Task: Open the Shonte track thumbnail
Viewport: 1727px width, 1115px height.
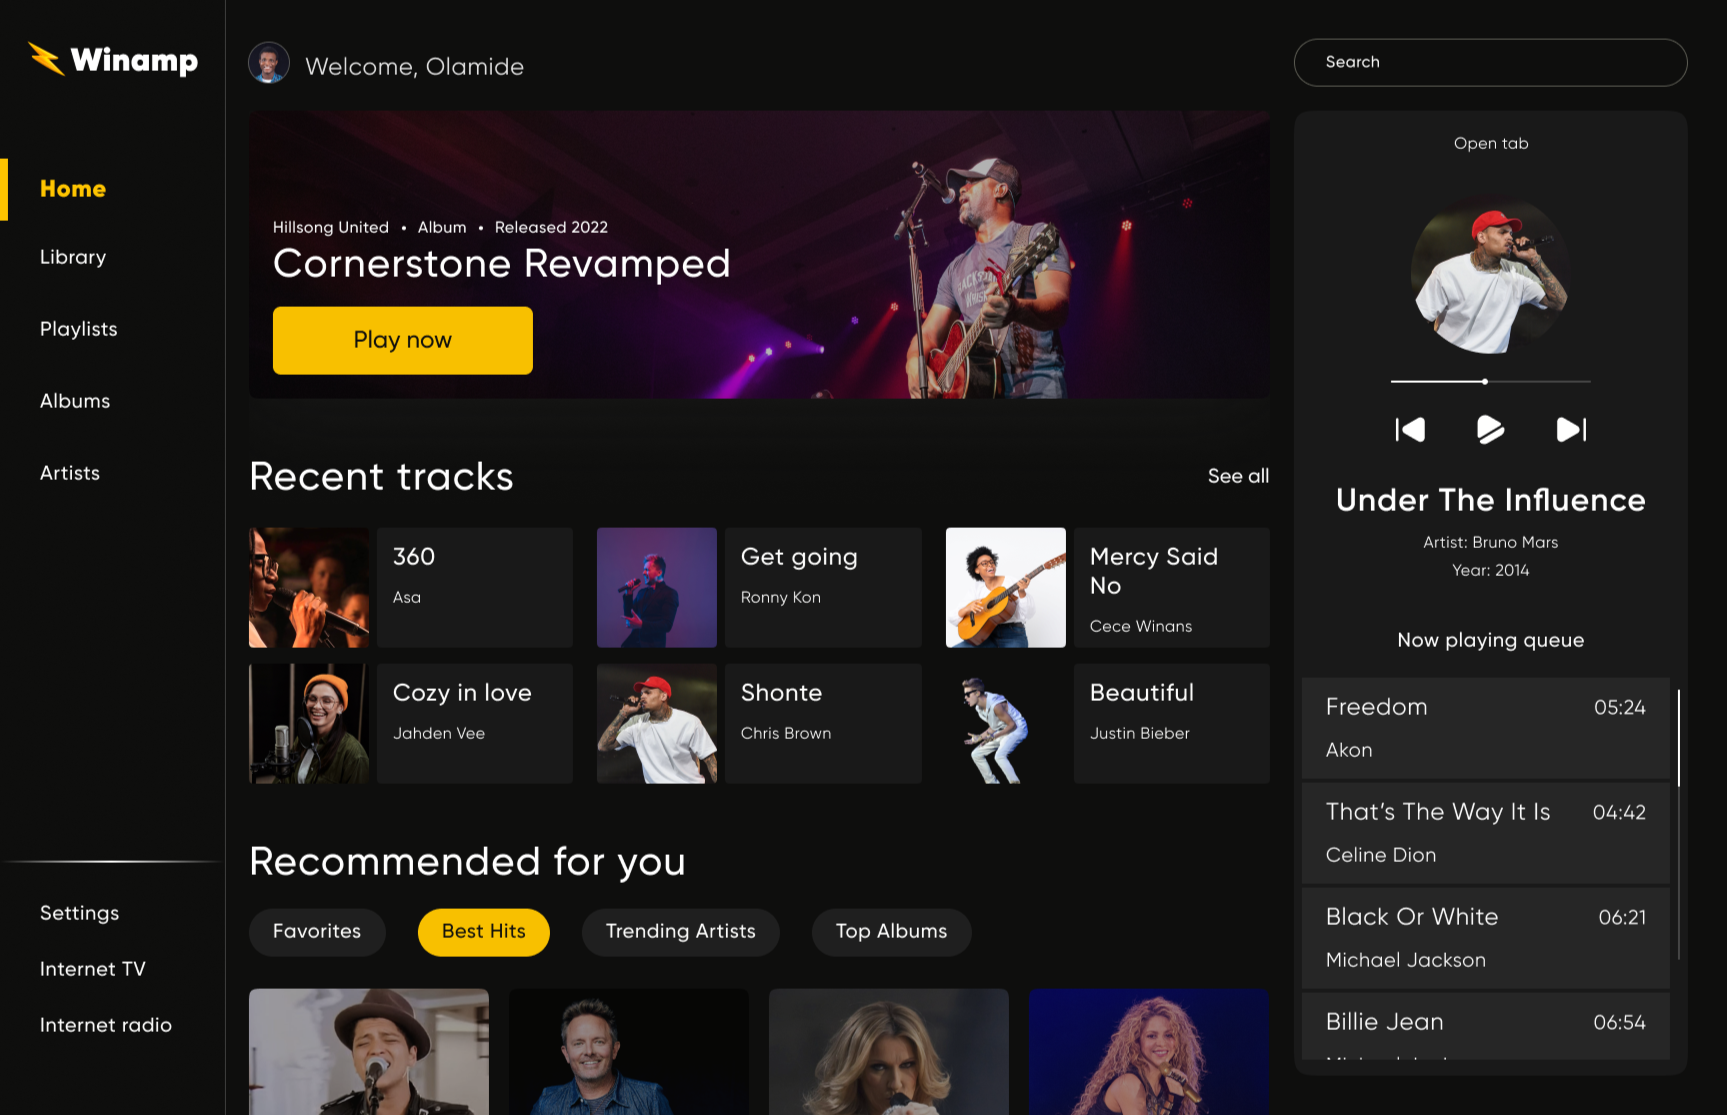Action: coord(657,724)
